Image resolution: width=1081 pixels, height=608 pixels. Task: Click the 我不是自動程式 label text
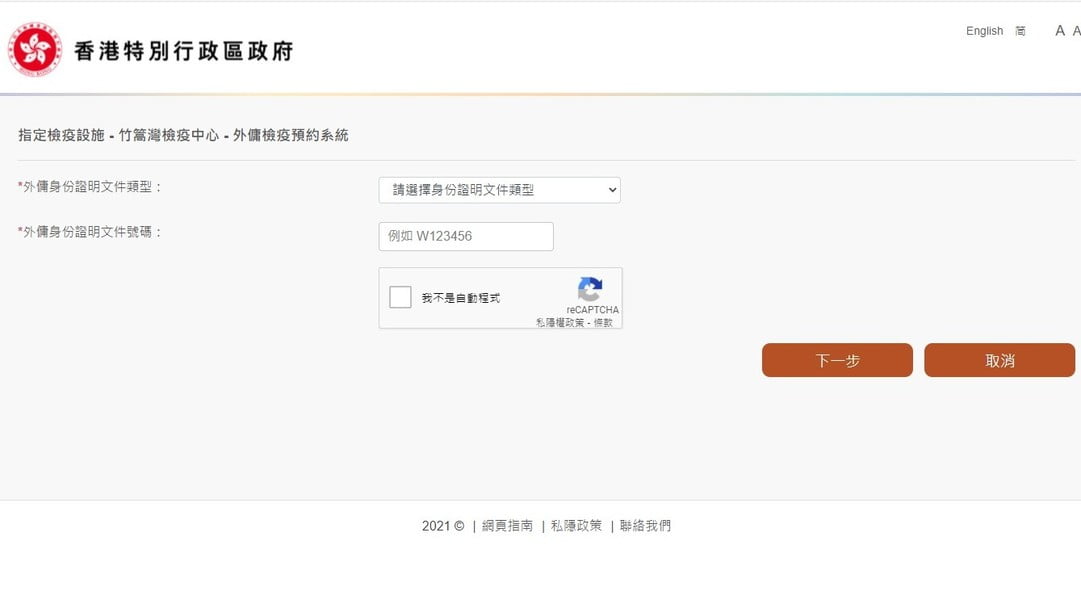[460, 298]
